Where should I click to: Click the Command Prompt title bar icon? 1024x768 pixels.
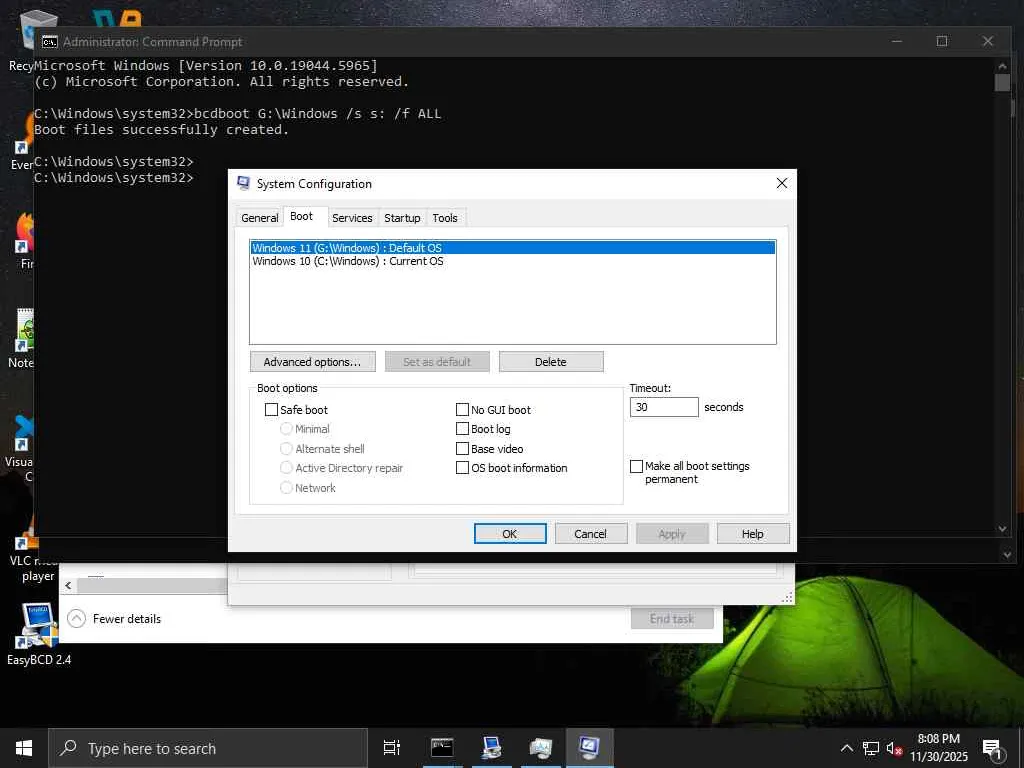pyautogui.click(x=49, y=42)
